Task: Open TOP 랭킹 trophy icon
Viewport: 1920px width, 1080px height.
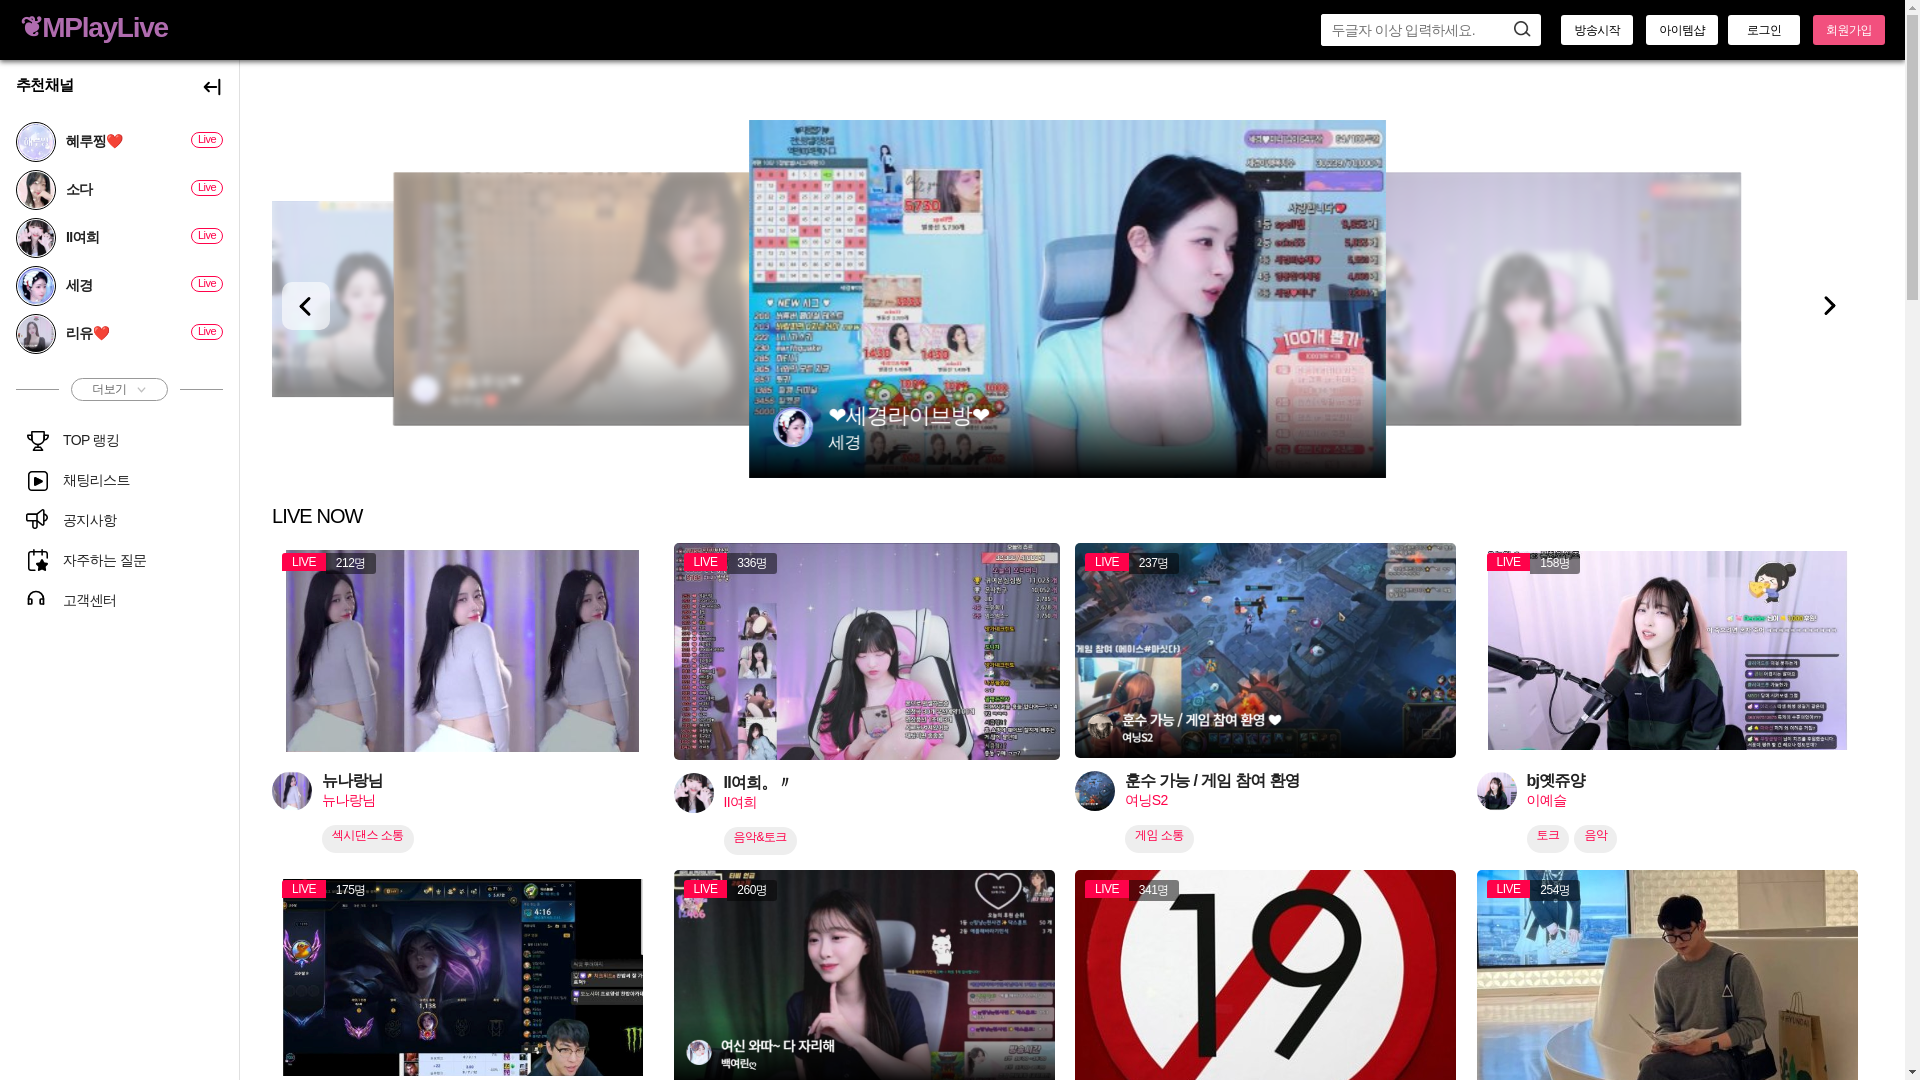Action: [37, 441]
